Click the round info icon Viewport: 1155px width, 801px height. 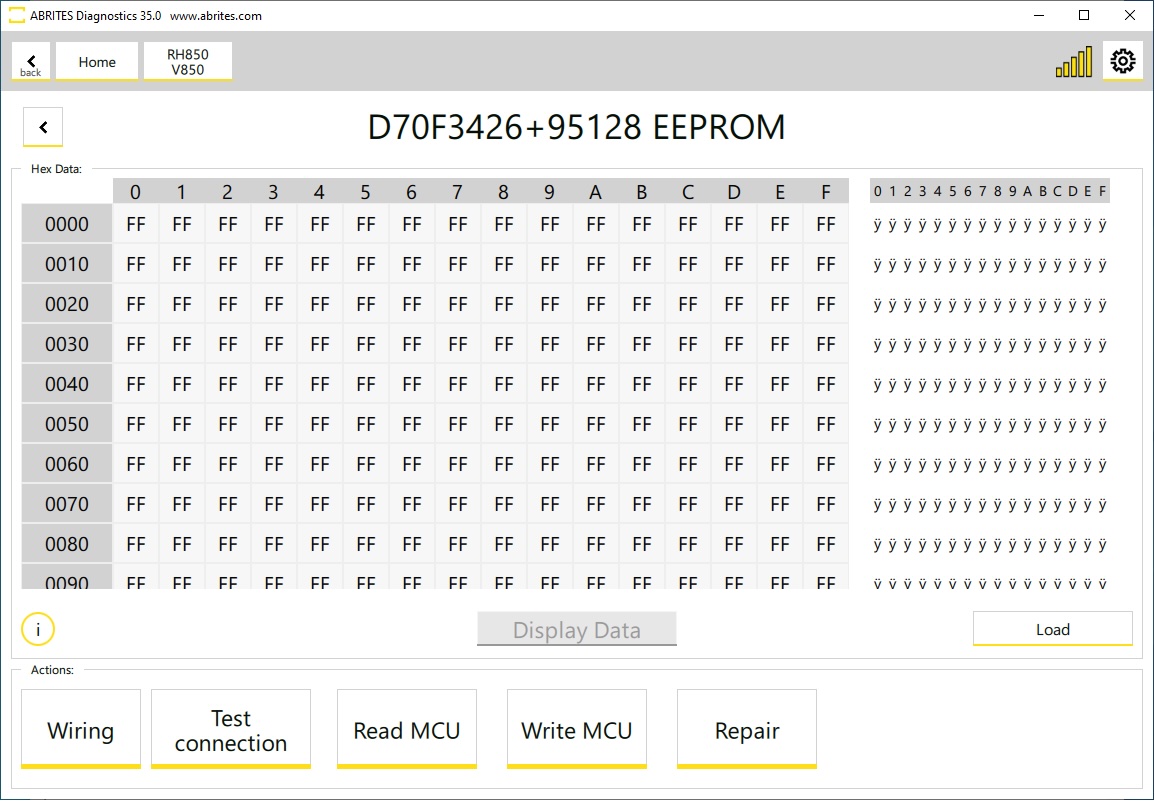tap(38, 629)
